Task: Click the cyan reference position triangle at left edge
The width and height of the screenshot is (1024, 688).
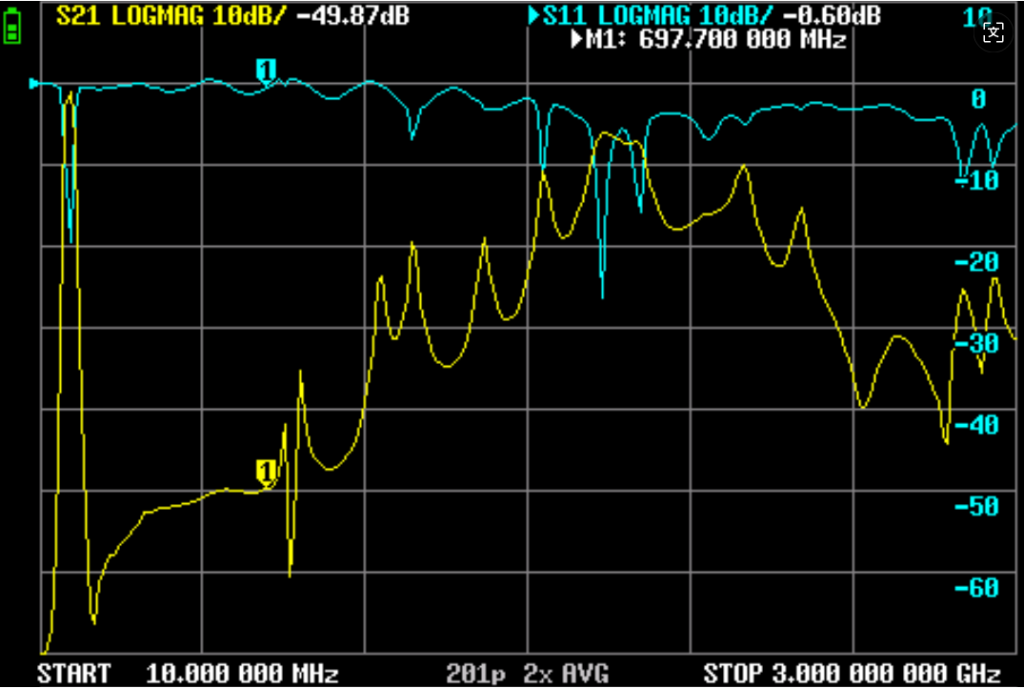Action: [x=35, y=84]
